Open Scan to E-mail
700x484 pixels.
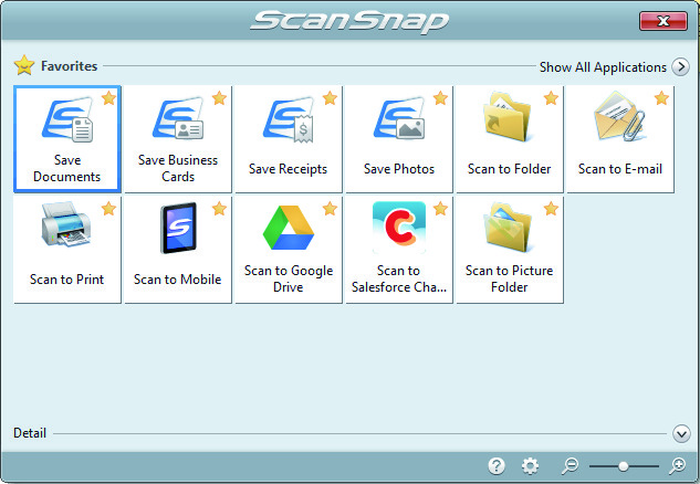[x=620, y=139]
